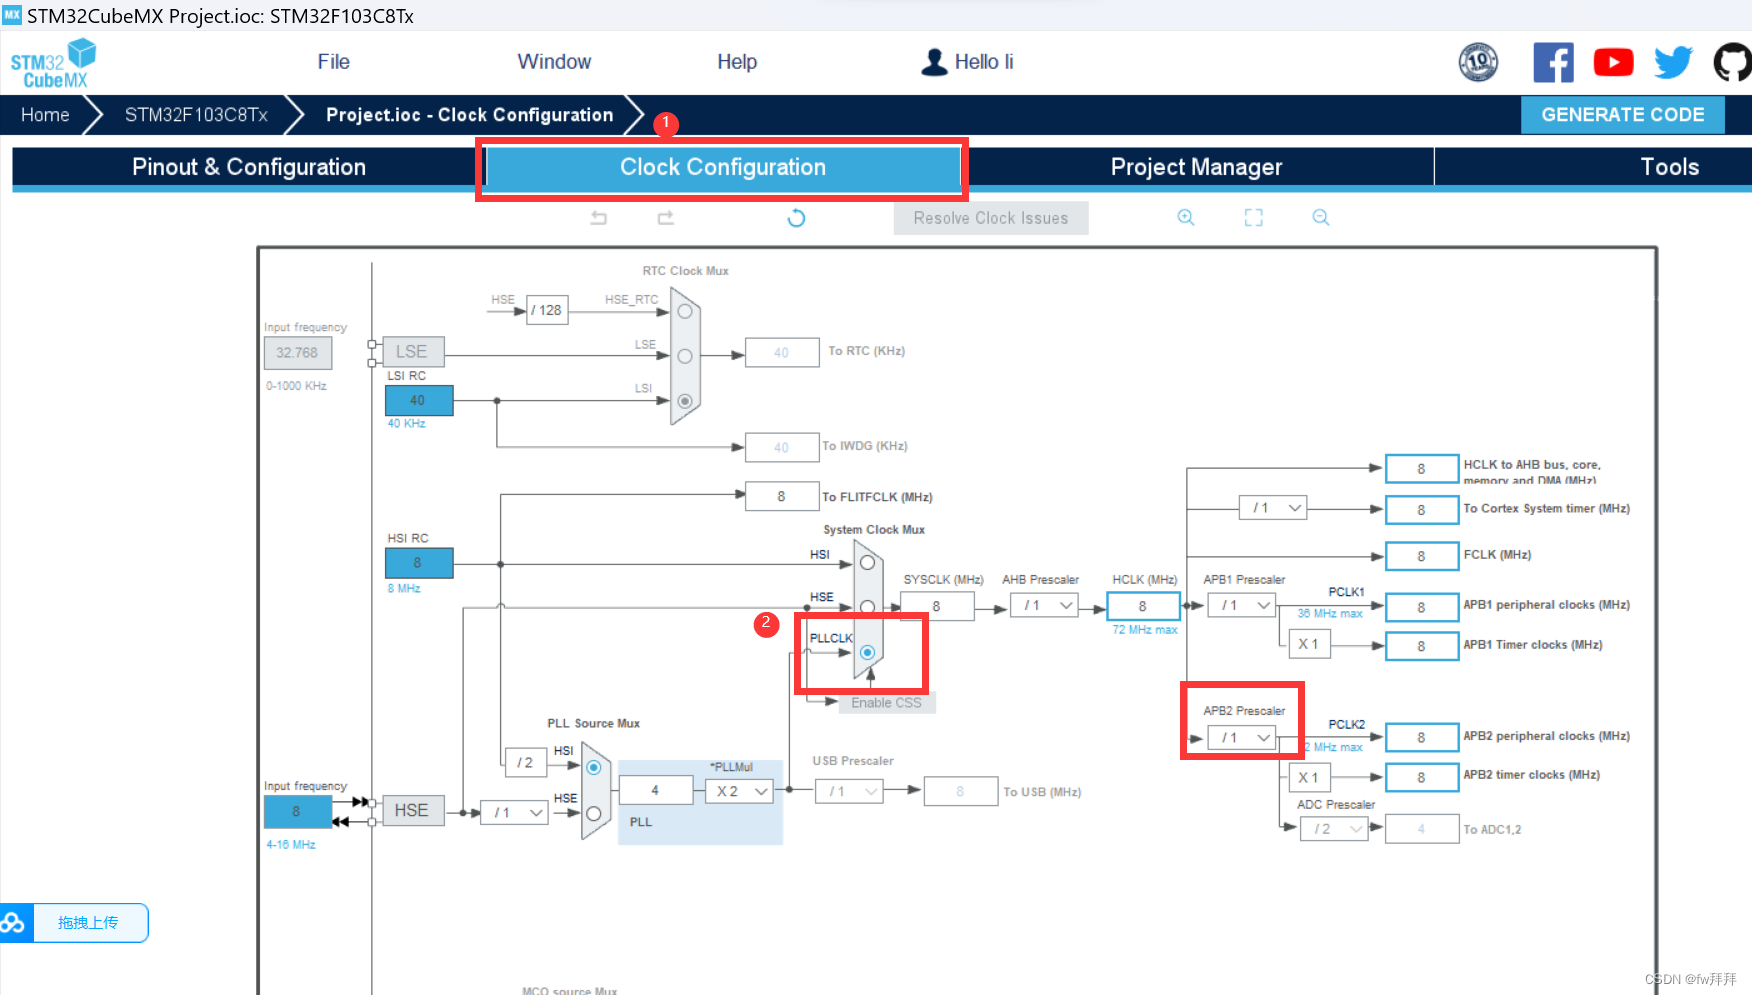The width and height of the screenshot is (1752, 995).
Task: Open the USB Prescaler dropdown
Action: 849,791
